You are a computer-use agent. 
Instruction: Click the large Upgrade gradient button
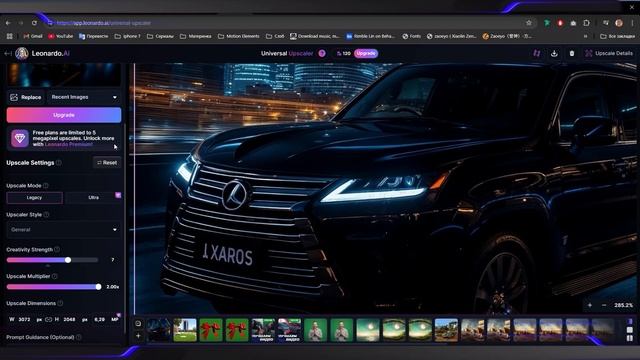[x=64, y=115]
